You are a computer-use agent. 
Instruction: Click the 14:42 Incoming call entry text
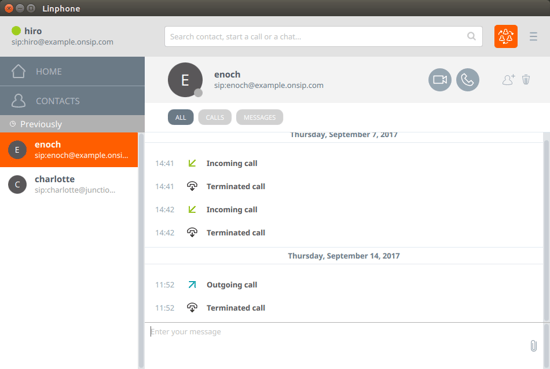tap(232, 209)
